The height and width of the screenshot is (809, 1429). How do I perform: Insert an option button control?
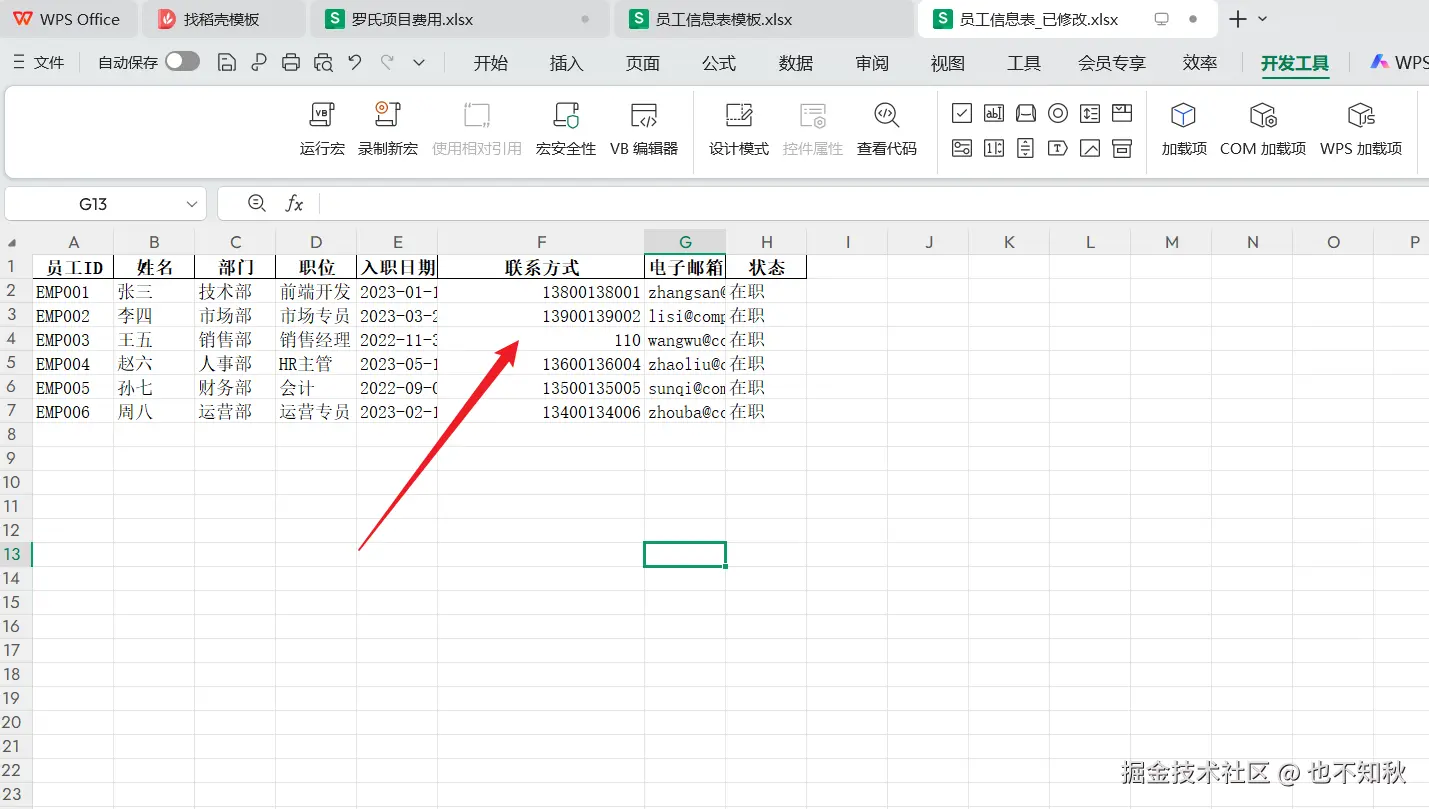(x=1058, y=113)
